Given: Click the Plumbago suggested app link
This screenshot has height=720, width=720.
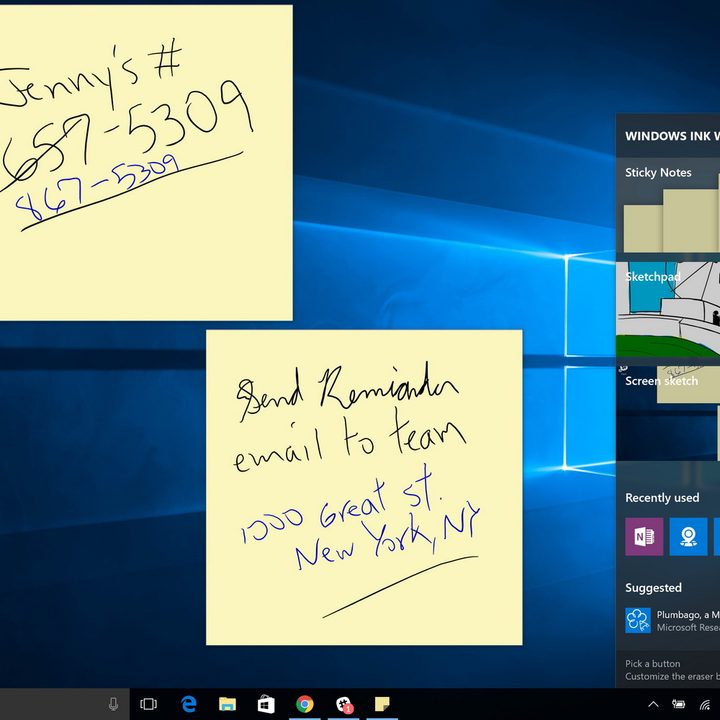Looking at the screenshot, I should (672, 620).
